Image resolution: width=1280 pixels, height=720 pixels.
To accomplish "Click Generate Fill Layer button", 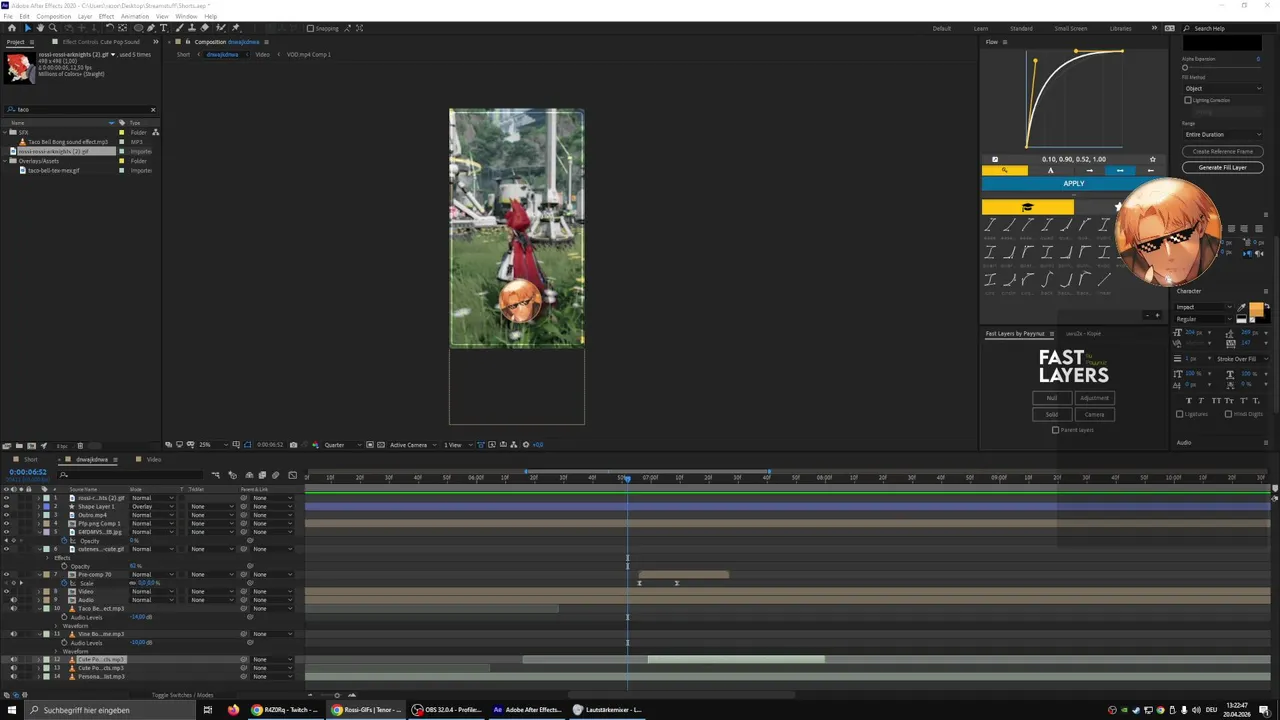I will coord(1222,167).
